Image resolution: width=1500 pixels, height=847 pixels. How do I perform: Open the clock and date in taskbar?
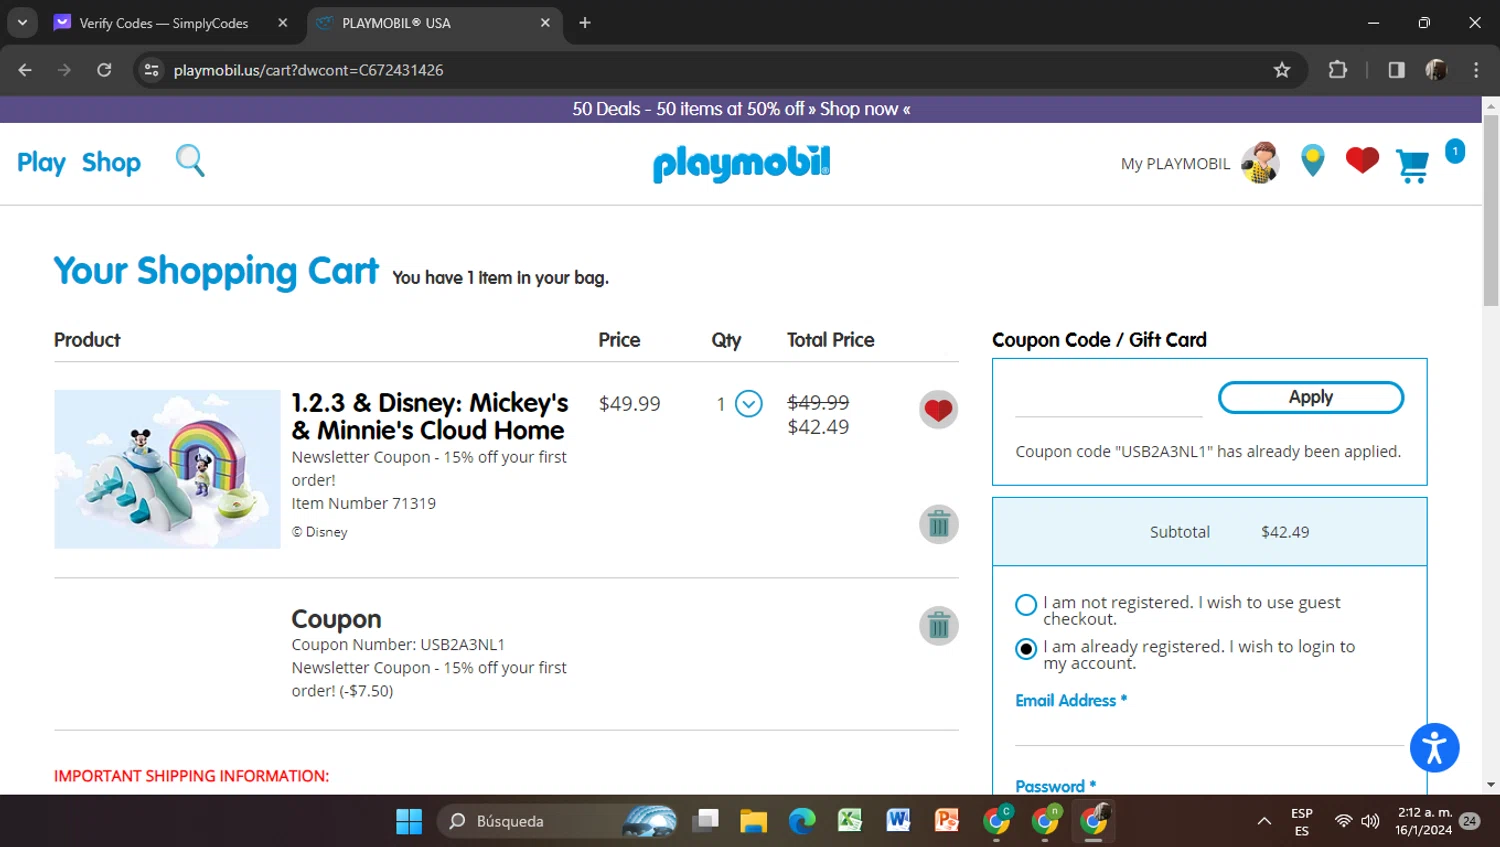[1424, 821]
